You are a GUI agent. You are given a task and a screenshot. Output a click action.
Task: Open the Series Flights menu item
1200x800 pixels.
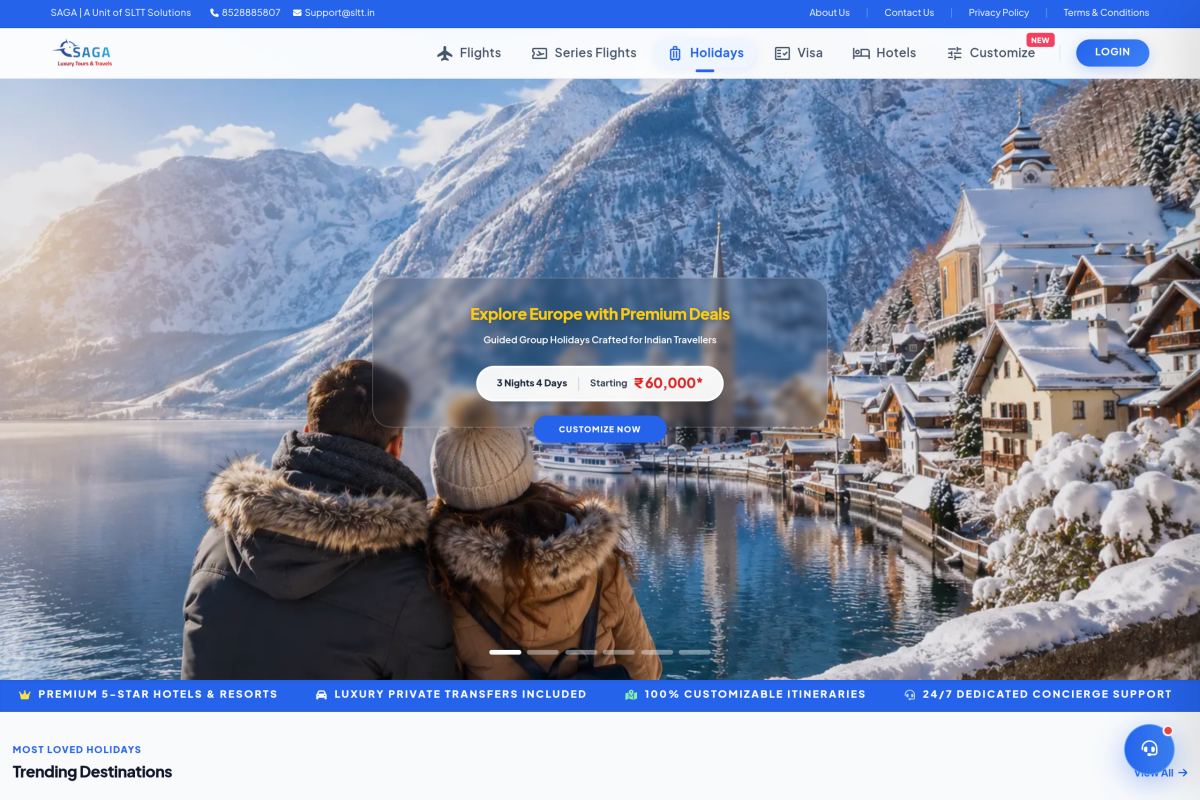(584, 53)
